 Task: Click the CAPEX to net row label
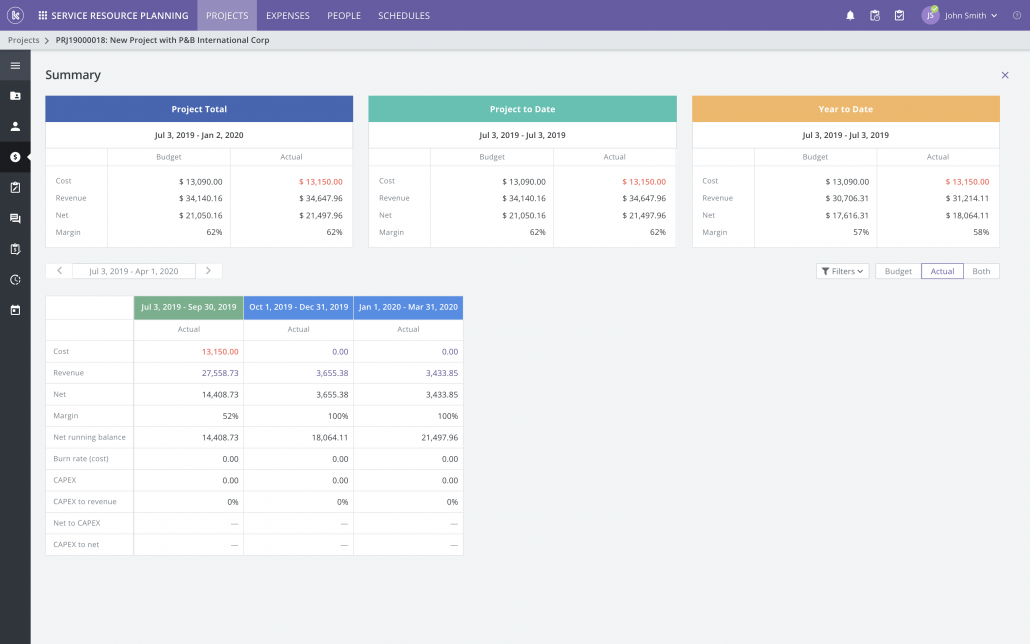76,544
